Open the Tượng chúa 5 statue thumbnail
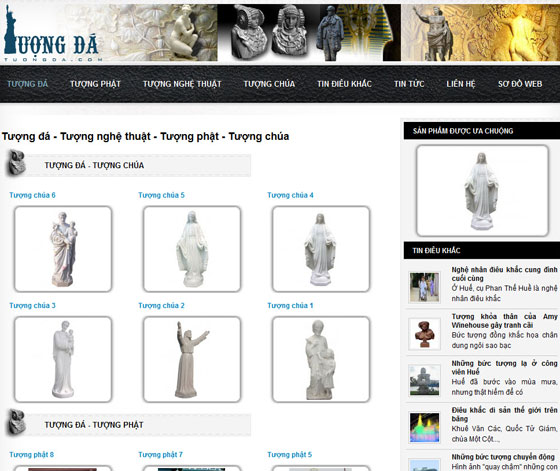The height and width of the screenshot is (471, 560). click(192, 249)
